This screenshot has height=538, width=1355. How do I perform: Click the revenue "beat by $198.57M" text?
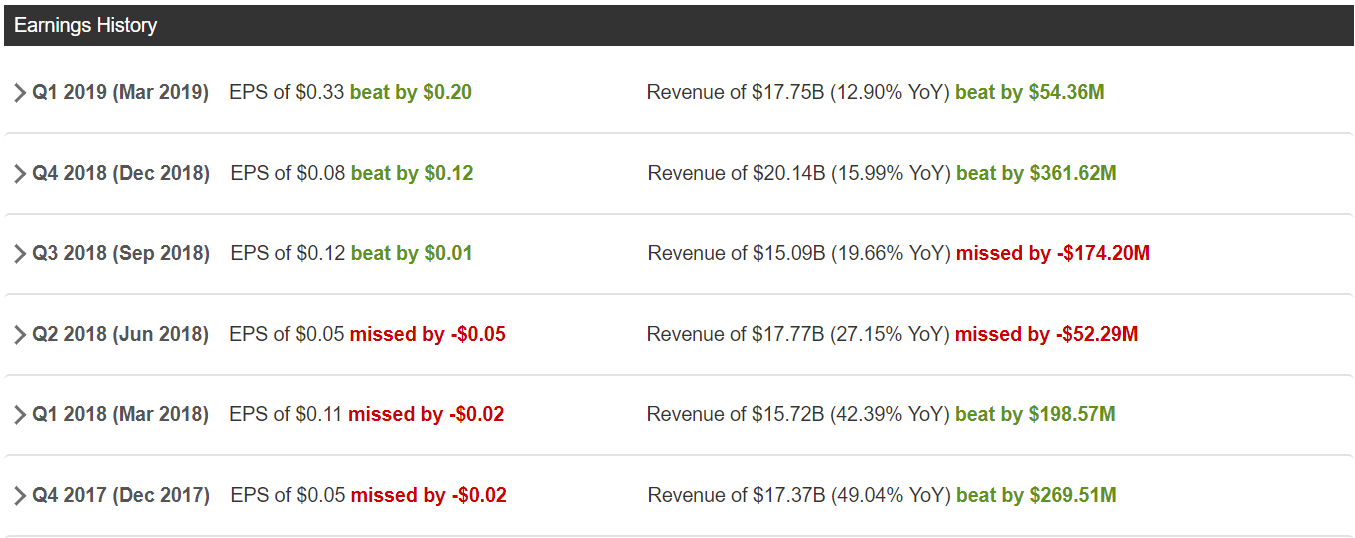point(1035,415)
